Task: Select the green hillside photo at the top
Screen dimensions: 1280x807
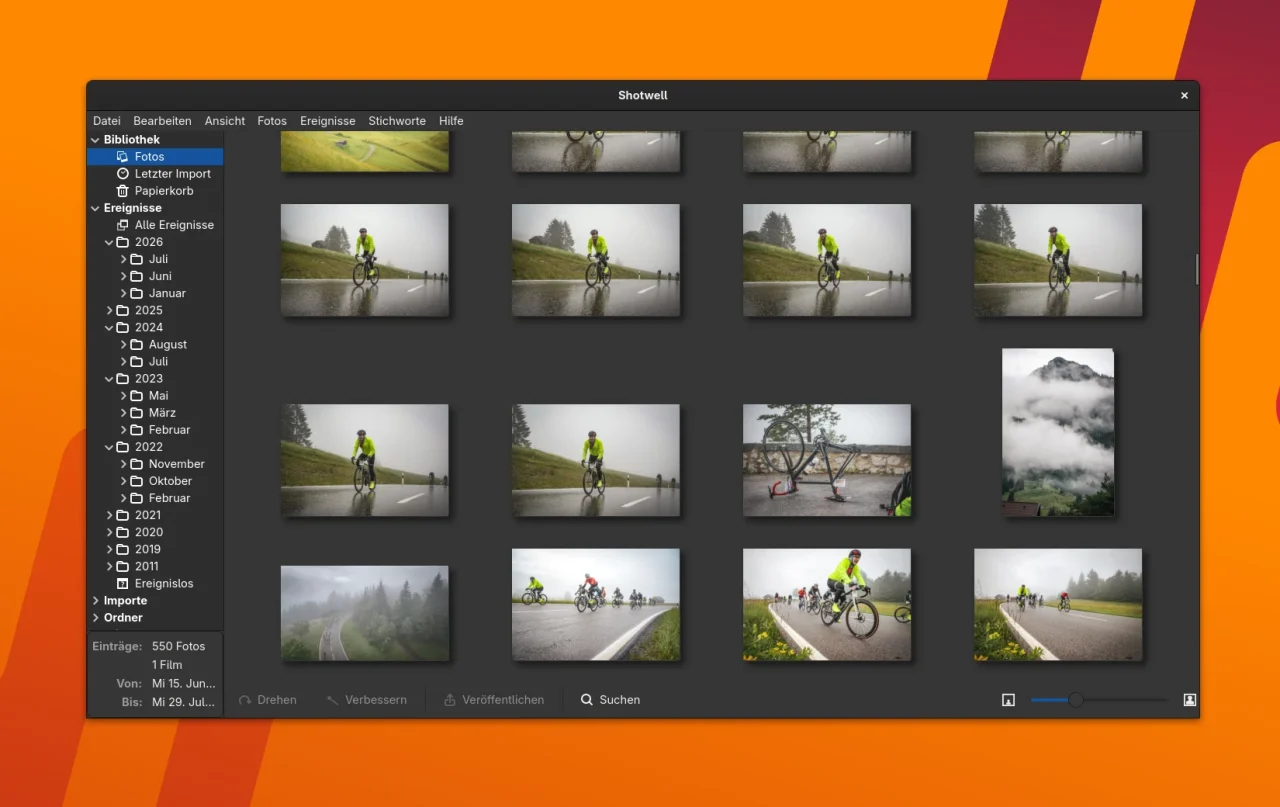Action: pos(365,151)
